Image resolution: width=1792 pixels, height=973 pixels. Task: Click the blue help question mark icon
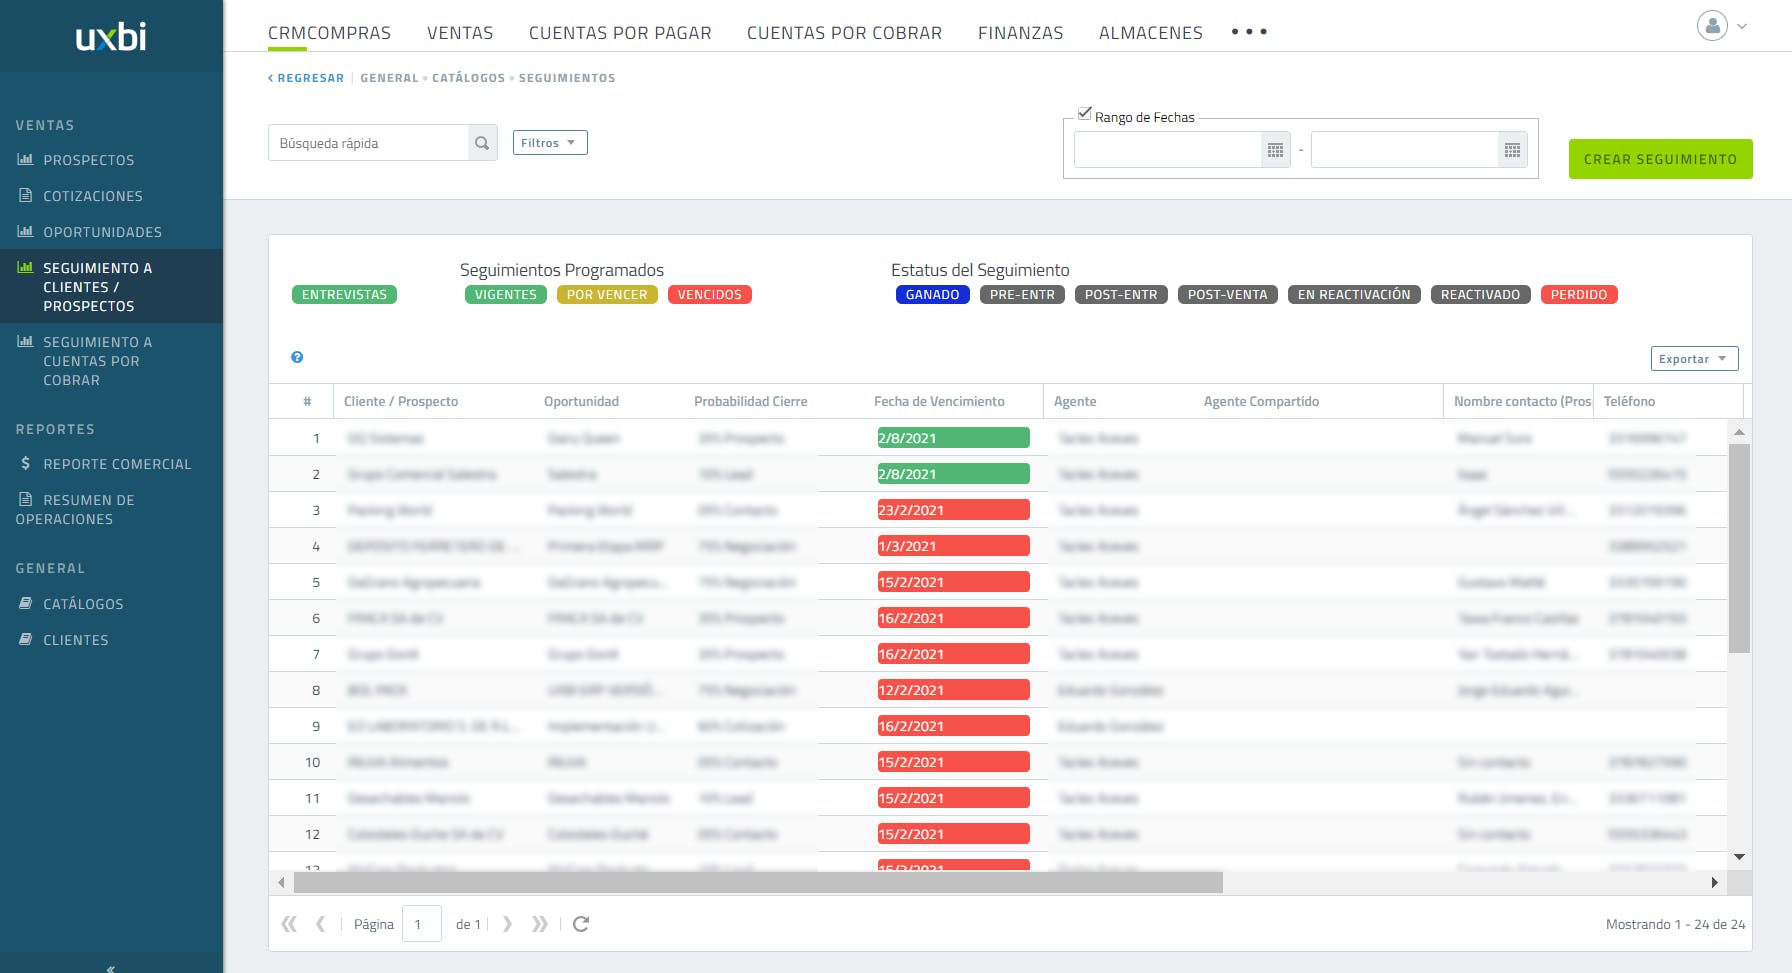pyautogui.click(x=297, y=357)
